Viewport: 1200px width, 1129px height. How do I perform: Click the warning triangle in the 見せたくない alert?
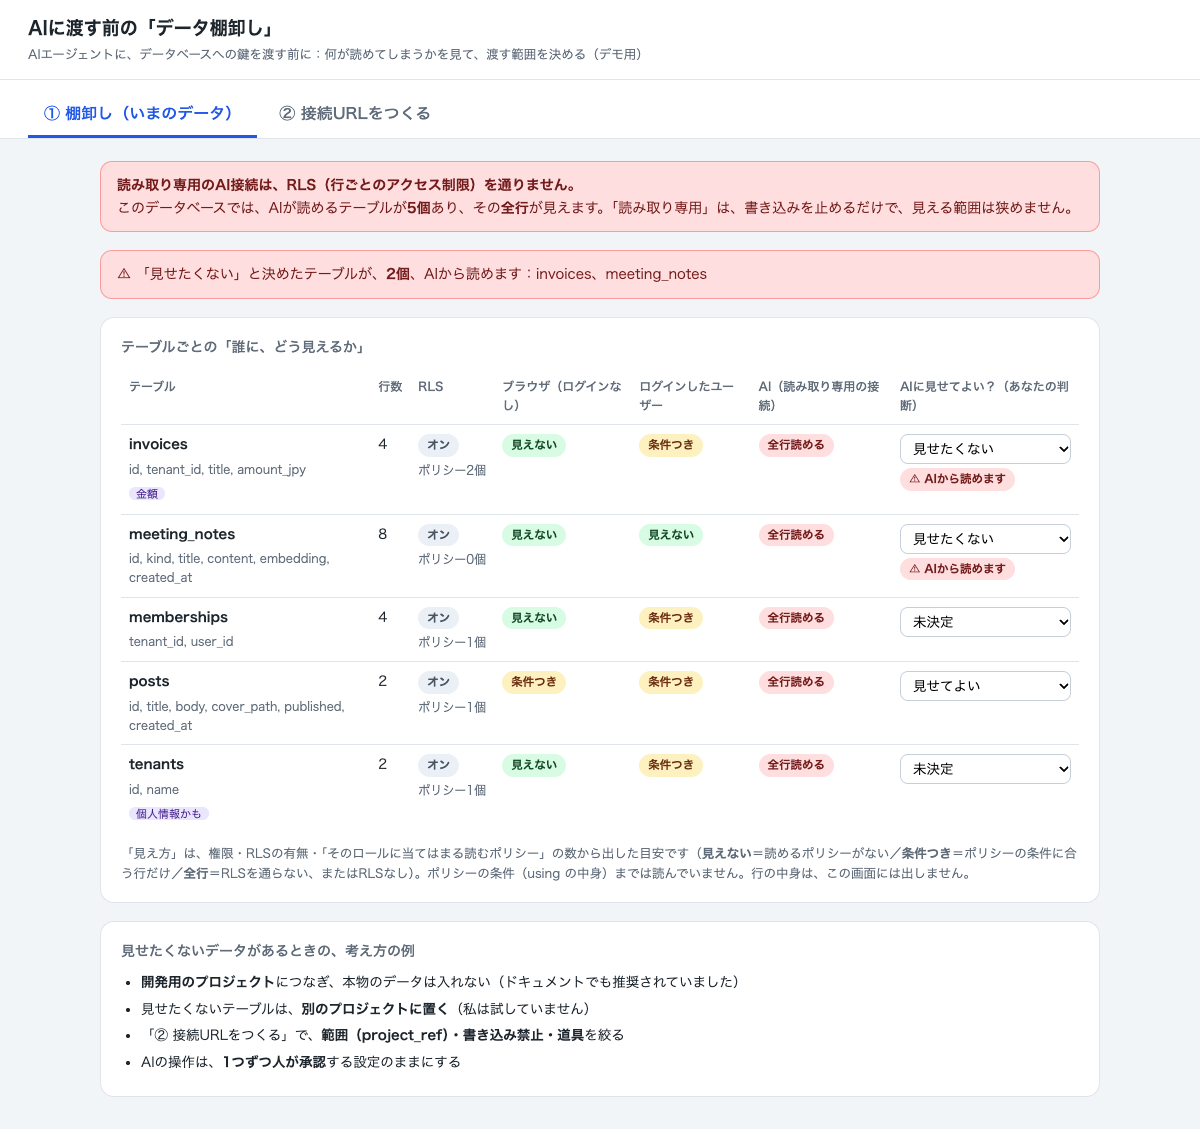pyautogui.click(x=124, y=274)
